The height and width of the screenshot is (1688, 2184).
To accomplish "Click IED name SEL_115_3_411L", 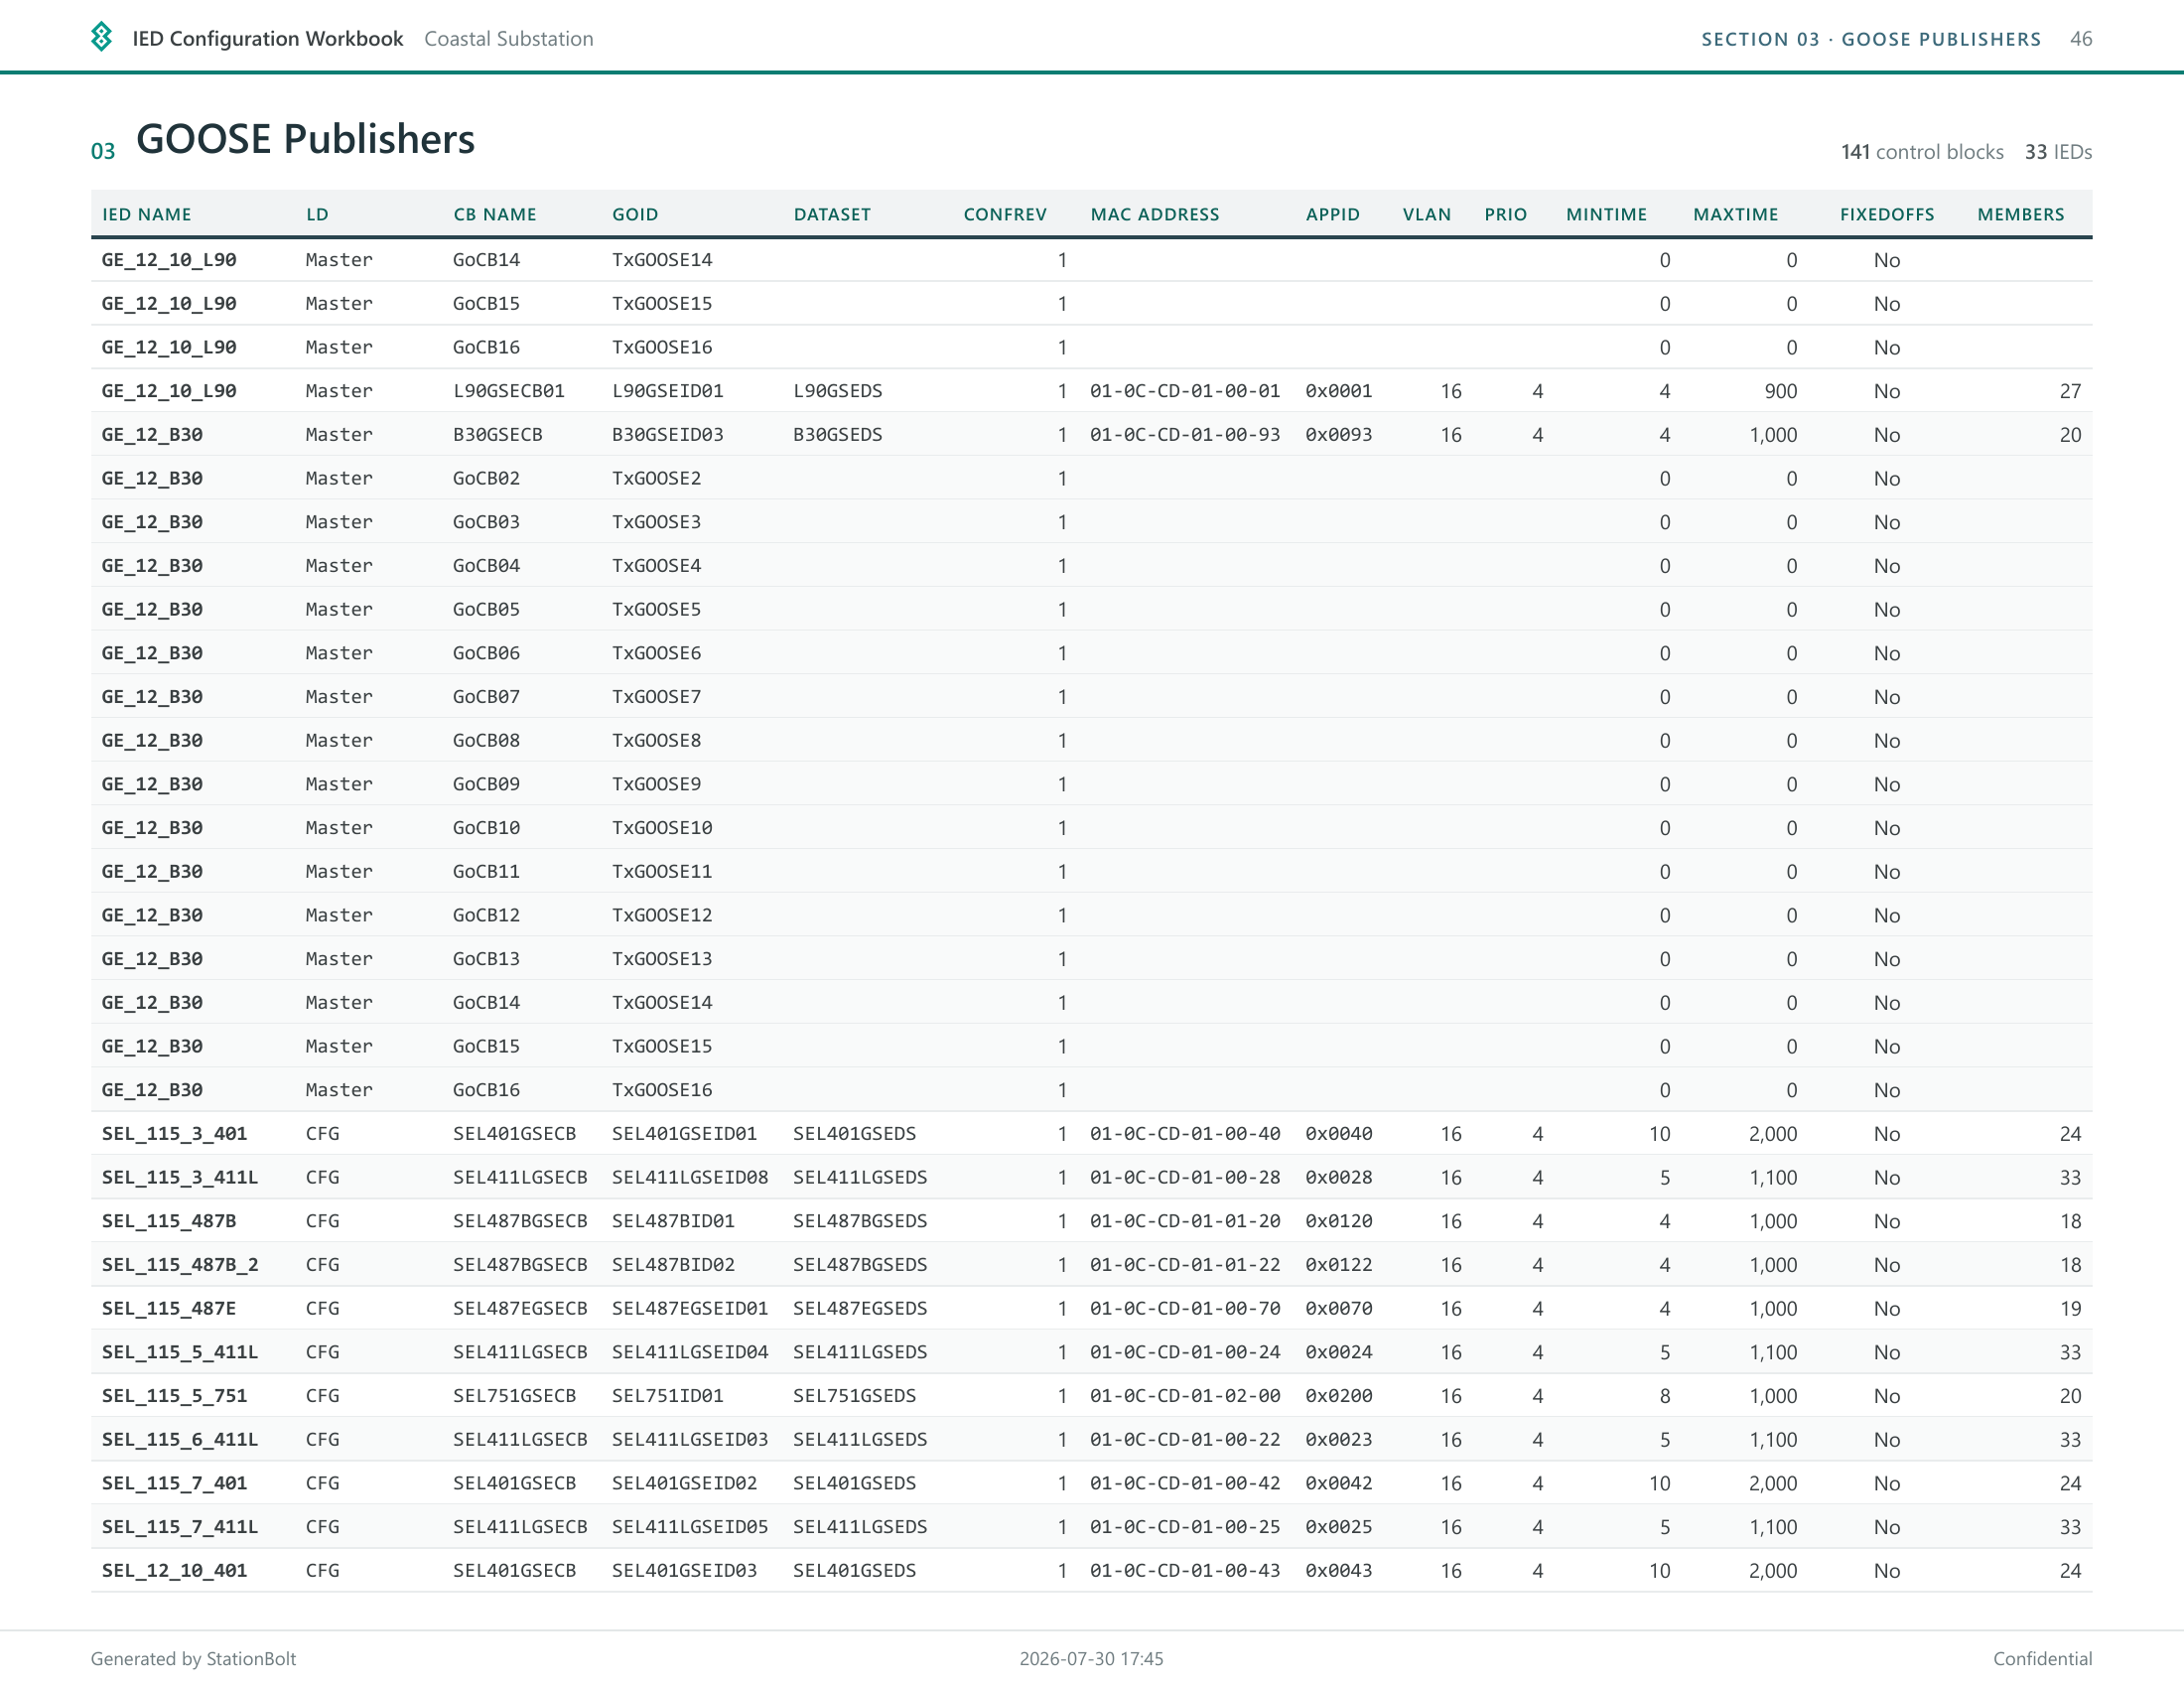I will [179, 1178].
